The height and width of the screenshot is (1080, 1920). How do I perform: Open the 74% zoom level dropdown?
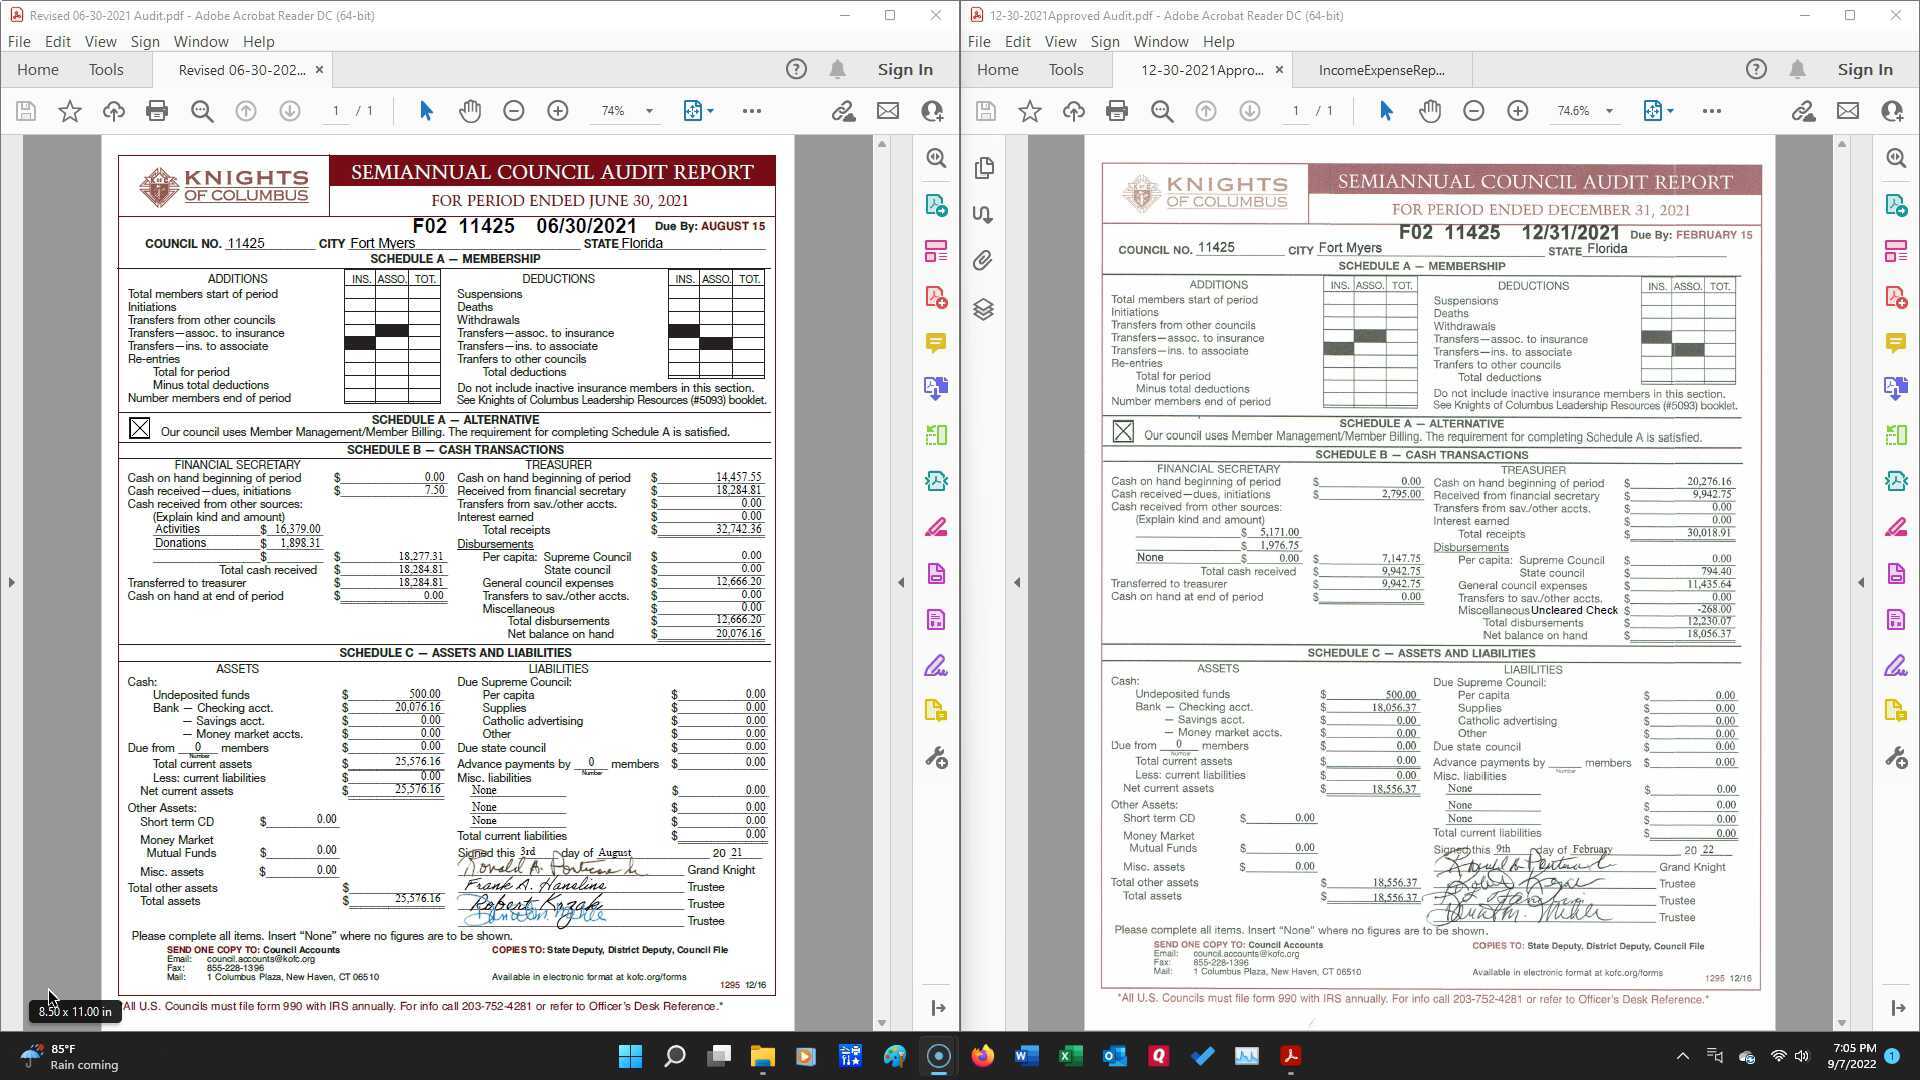pos(649,111)
